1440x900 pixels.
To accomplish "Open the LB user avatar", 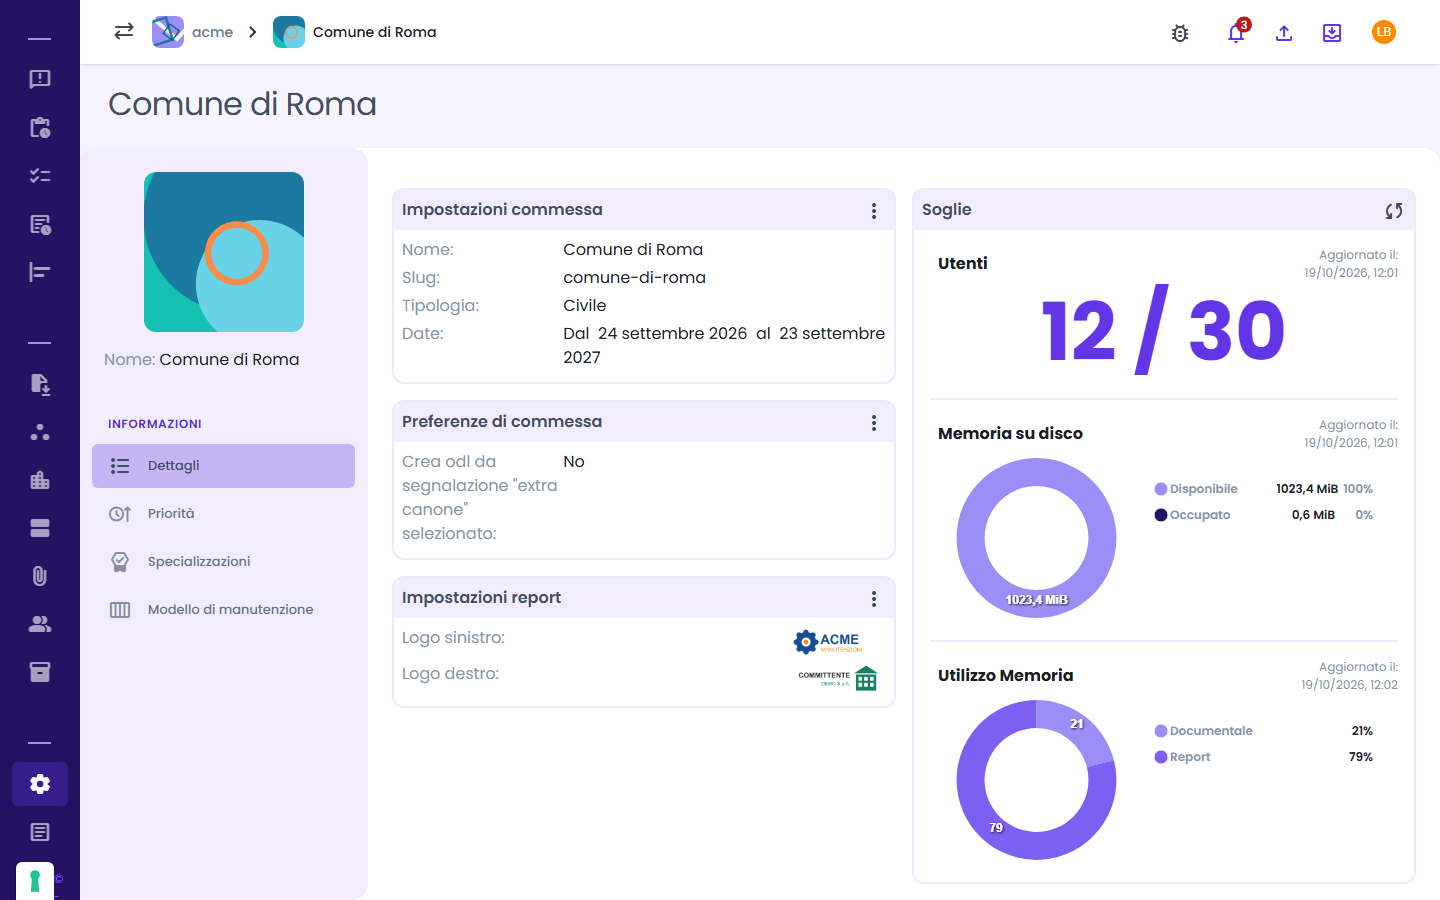I will (x=1384, y=32).
